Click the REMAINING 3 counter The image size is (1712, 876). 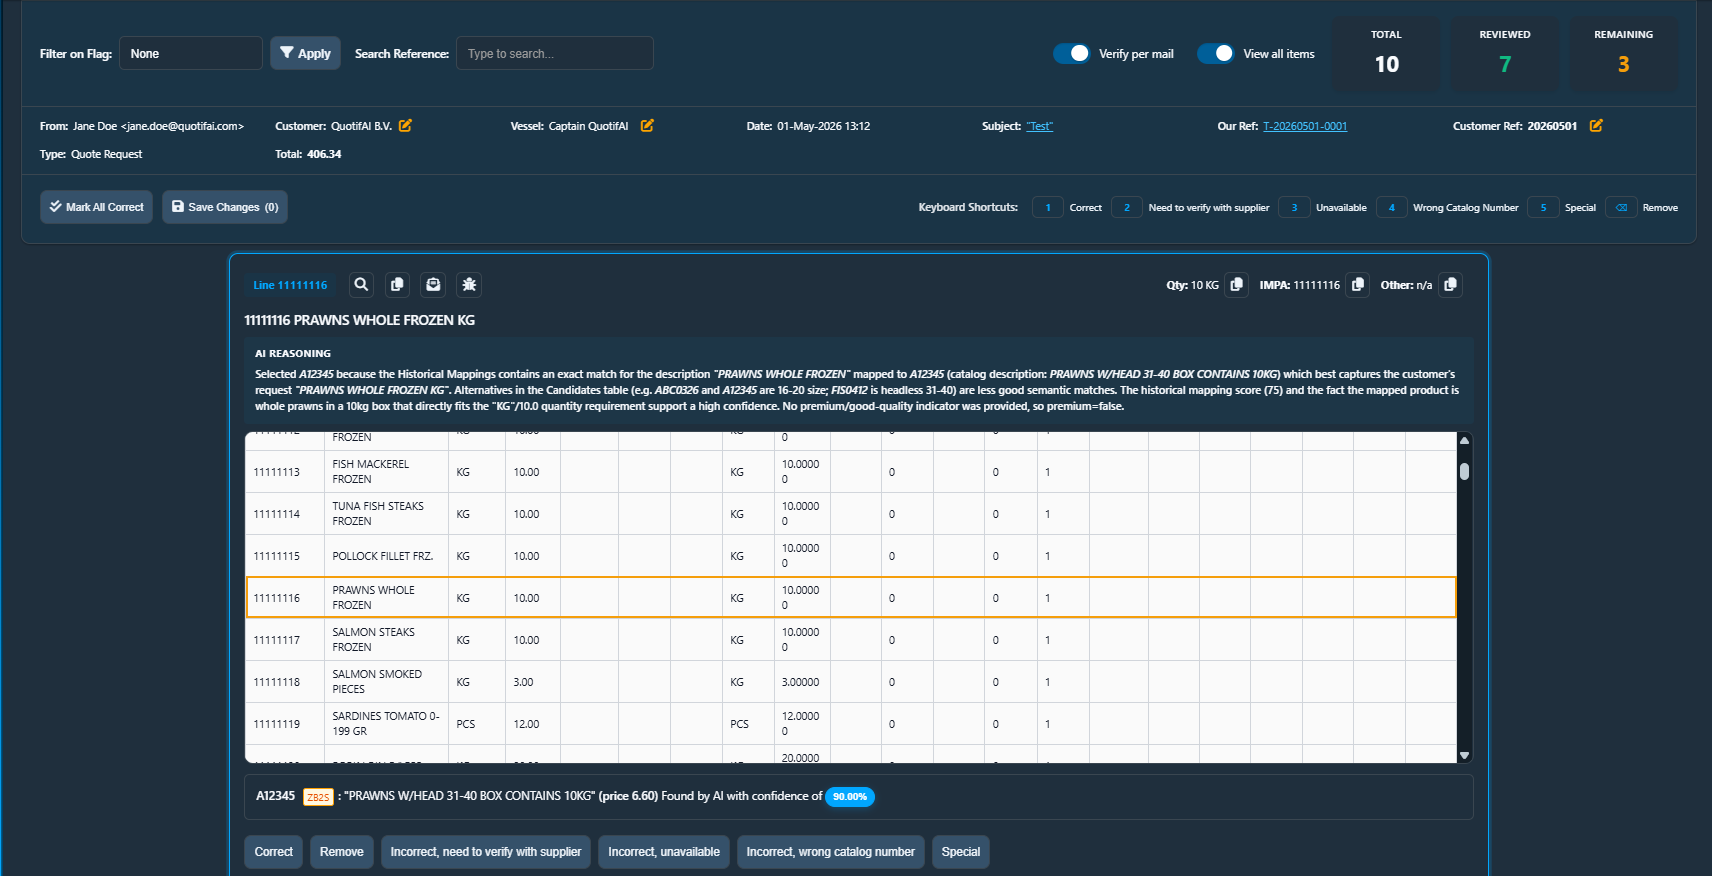click(1624, 54)
